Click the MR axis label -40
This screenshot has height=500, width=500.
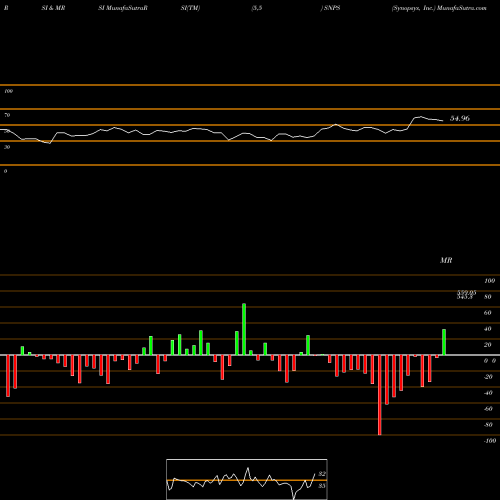click(x=488, y=393)
